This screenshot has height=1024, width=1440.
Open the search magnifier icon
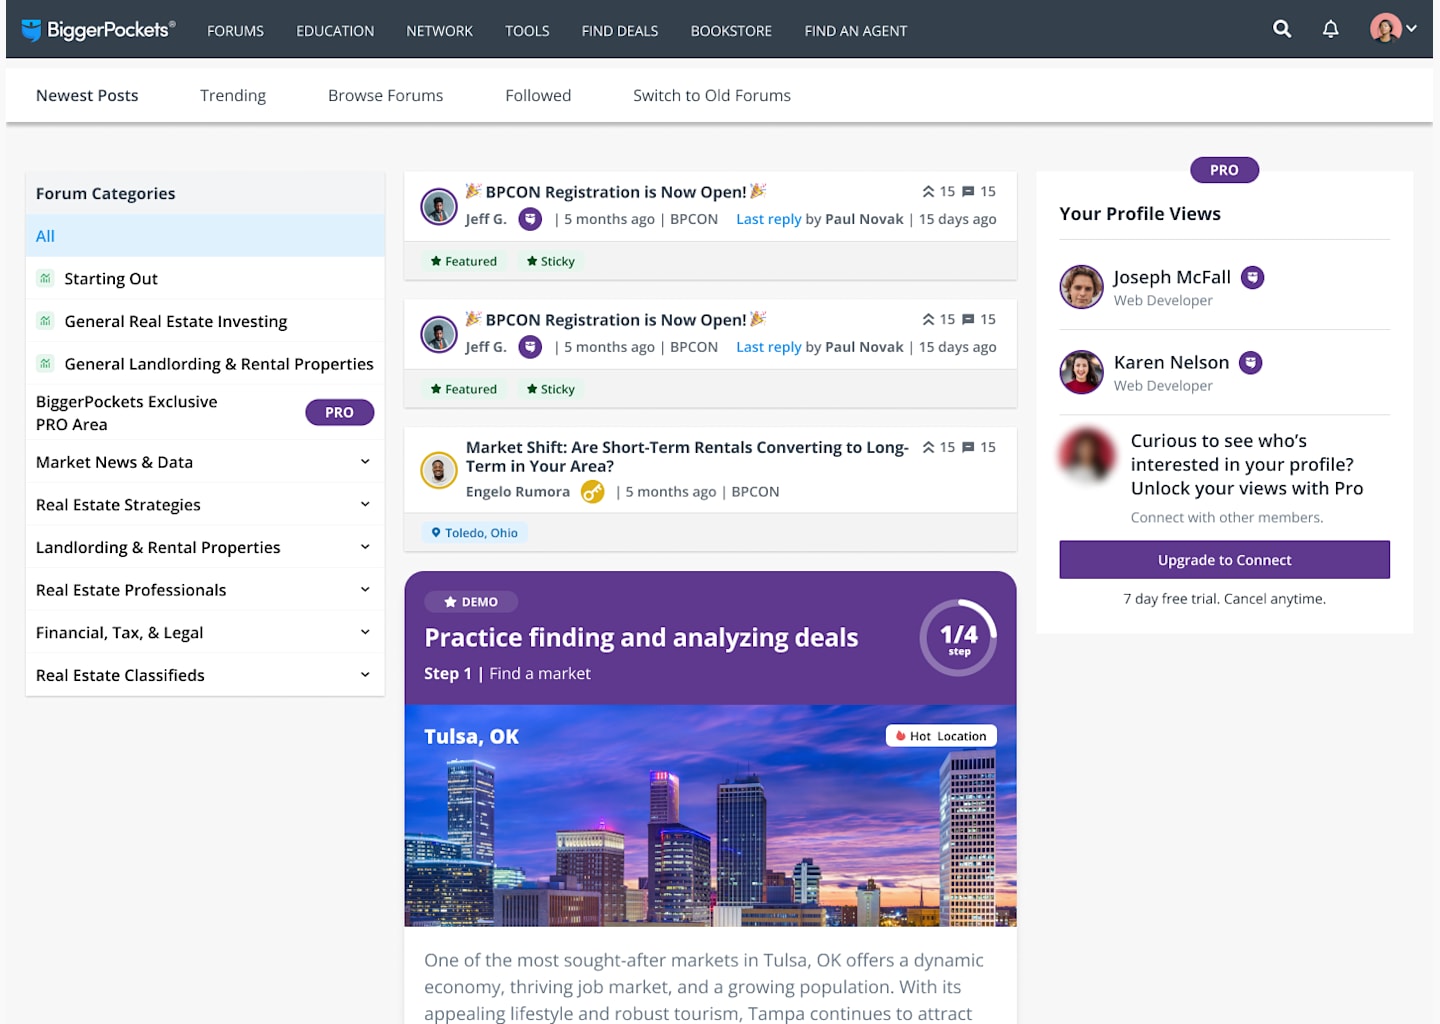(x=1282, y=29)
